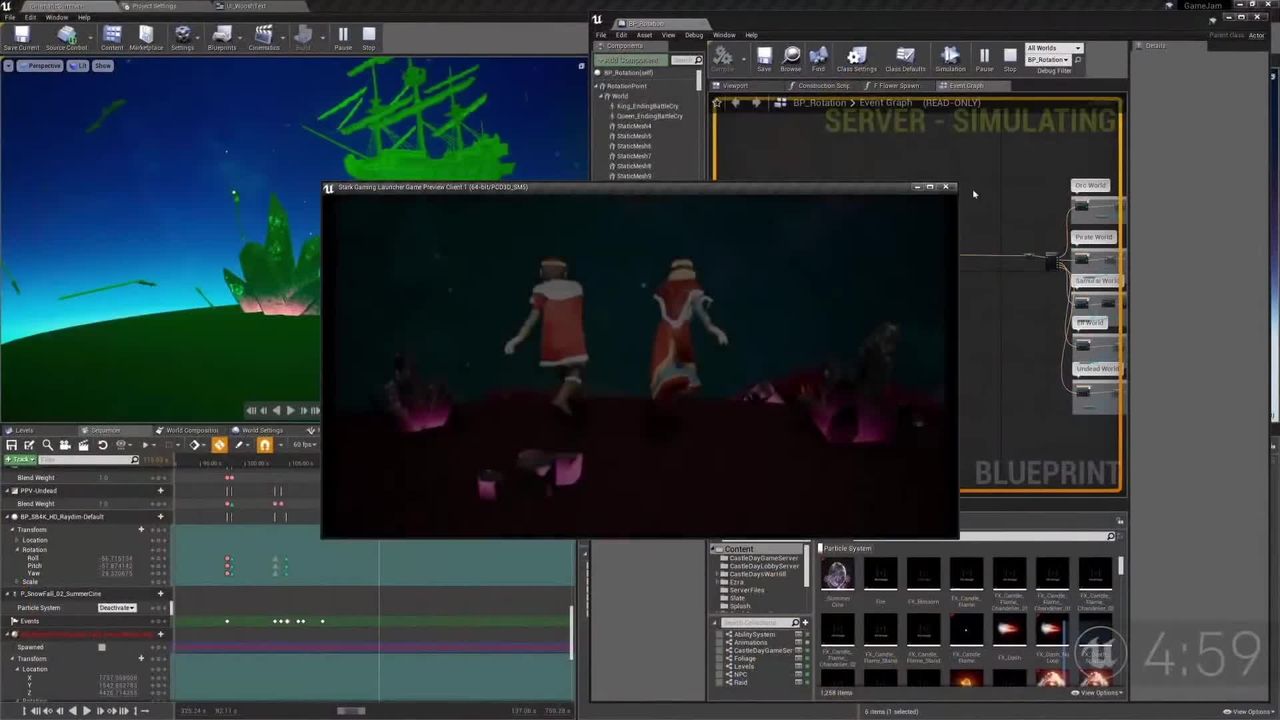Stop the simulation in level editor toolbar

(369, 39)
